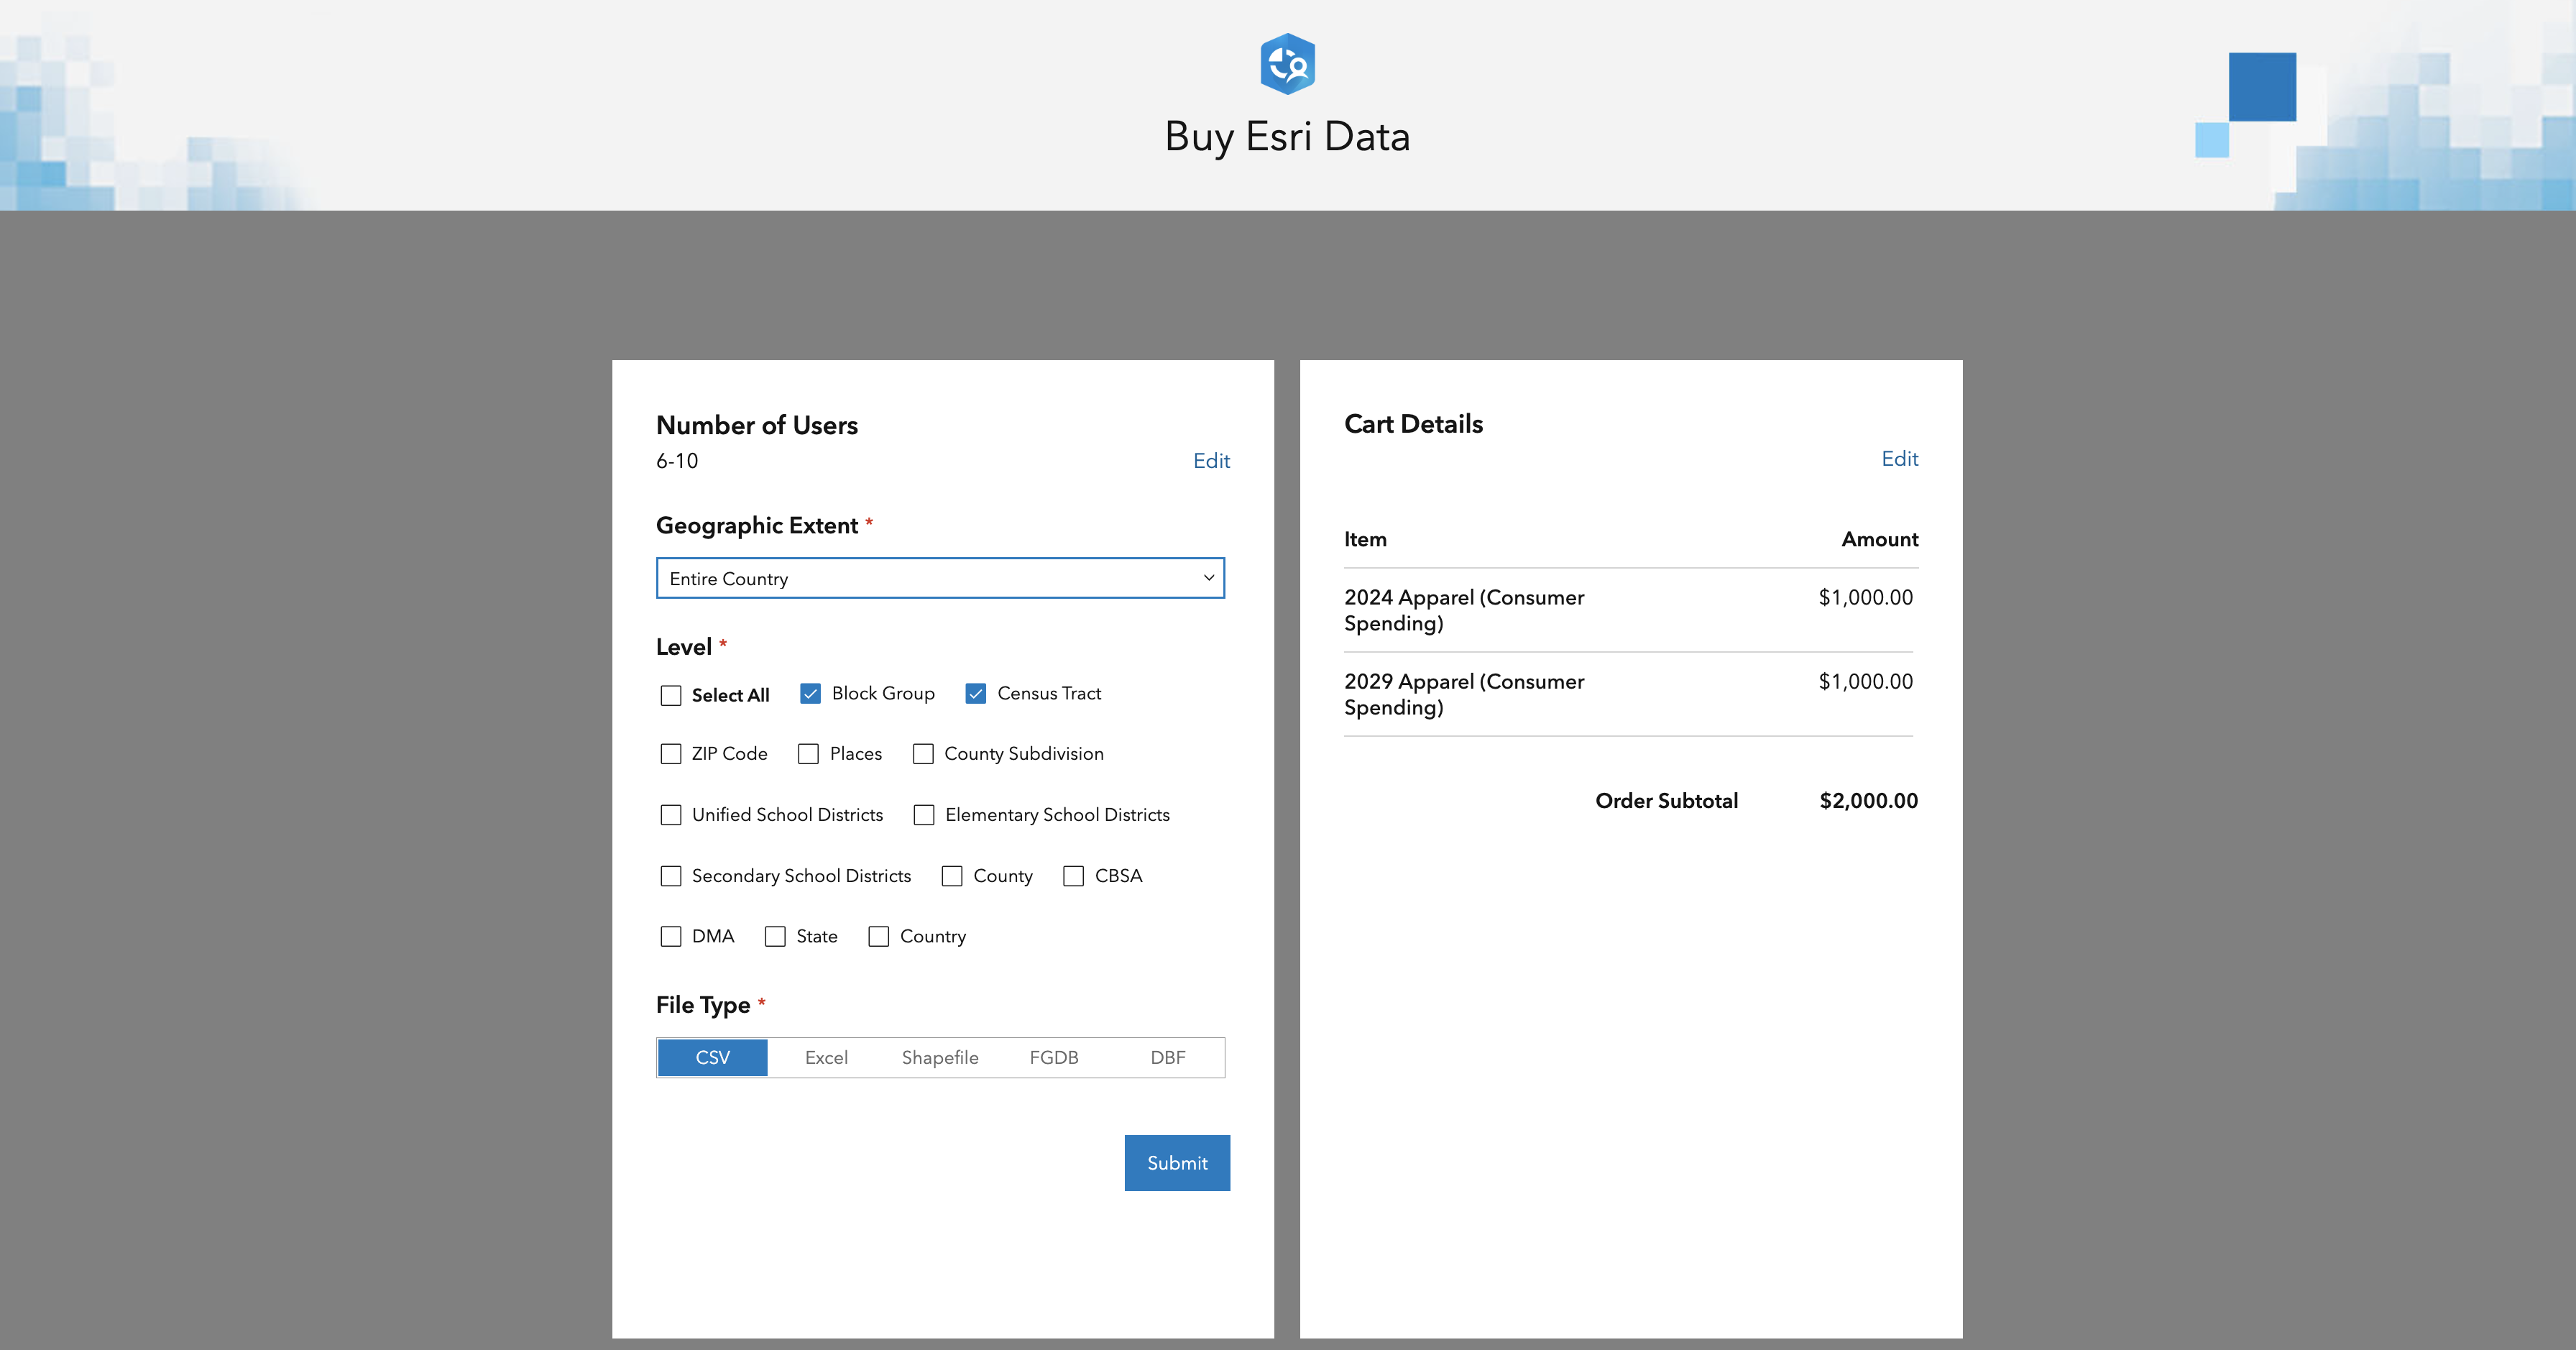Select Unified School Districts checkbox
Screen dimensions: 2576x1350
(670, 815)
